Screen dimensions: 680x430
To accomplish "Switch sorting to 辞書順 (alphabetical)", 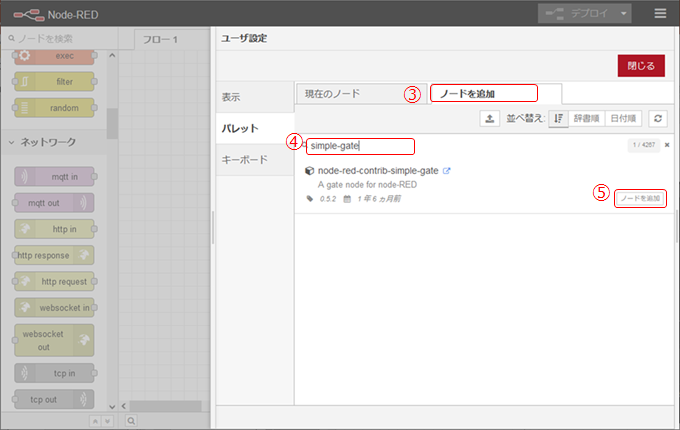I will click(587, 119).
